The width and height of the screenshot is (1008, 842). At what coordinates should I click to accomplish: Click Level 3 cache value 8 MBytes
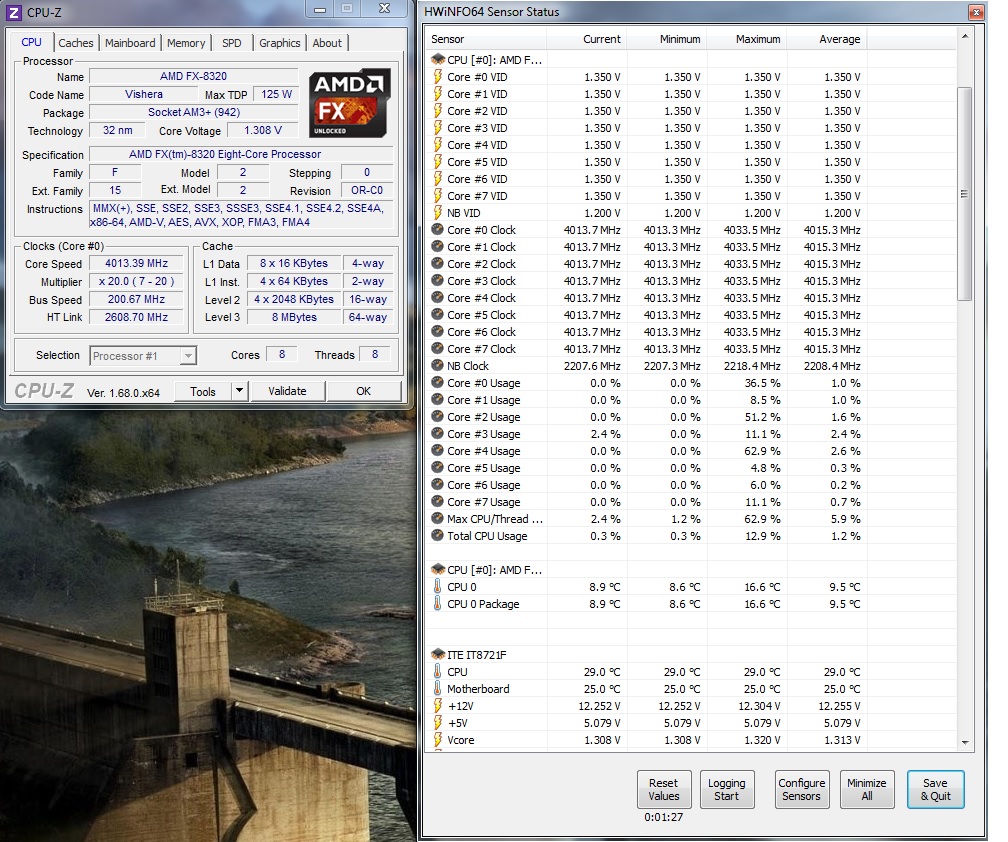[294, 317]
